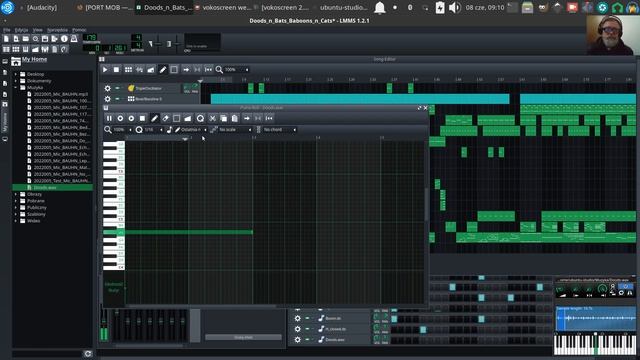The width and height of the screenshot is (640, 360).
Task: Show Song Editor window button
Action: tap(6, 49)
